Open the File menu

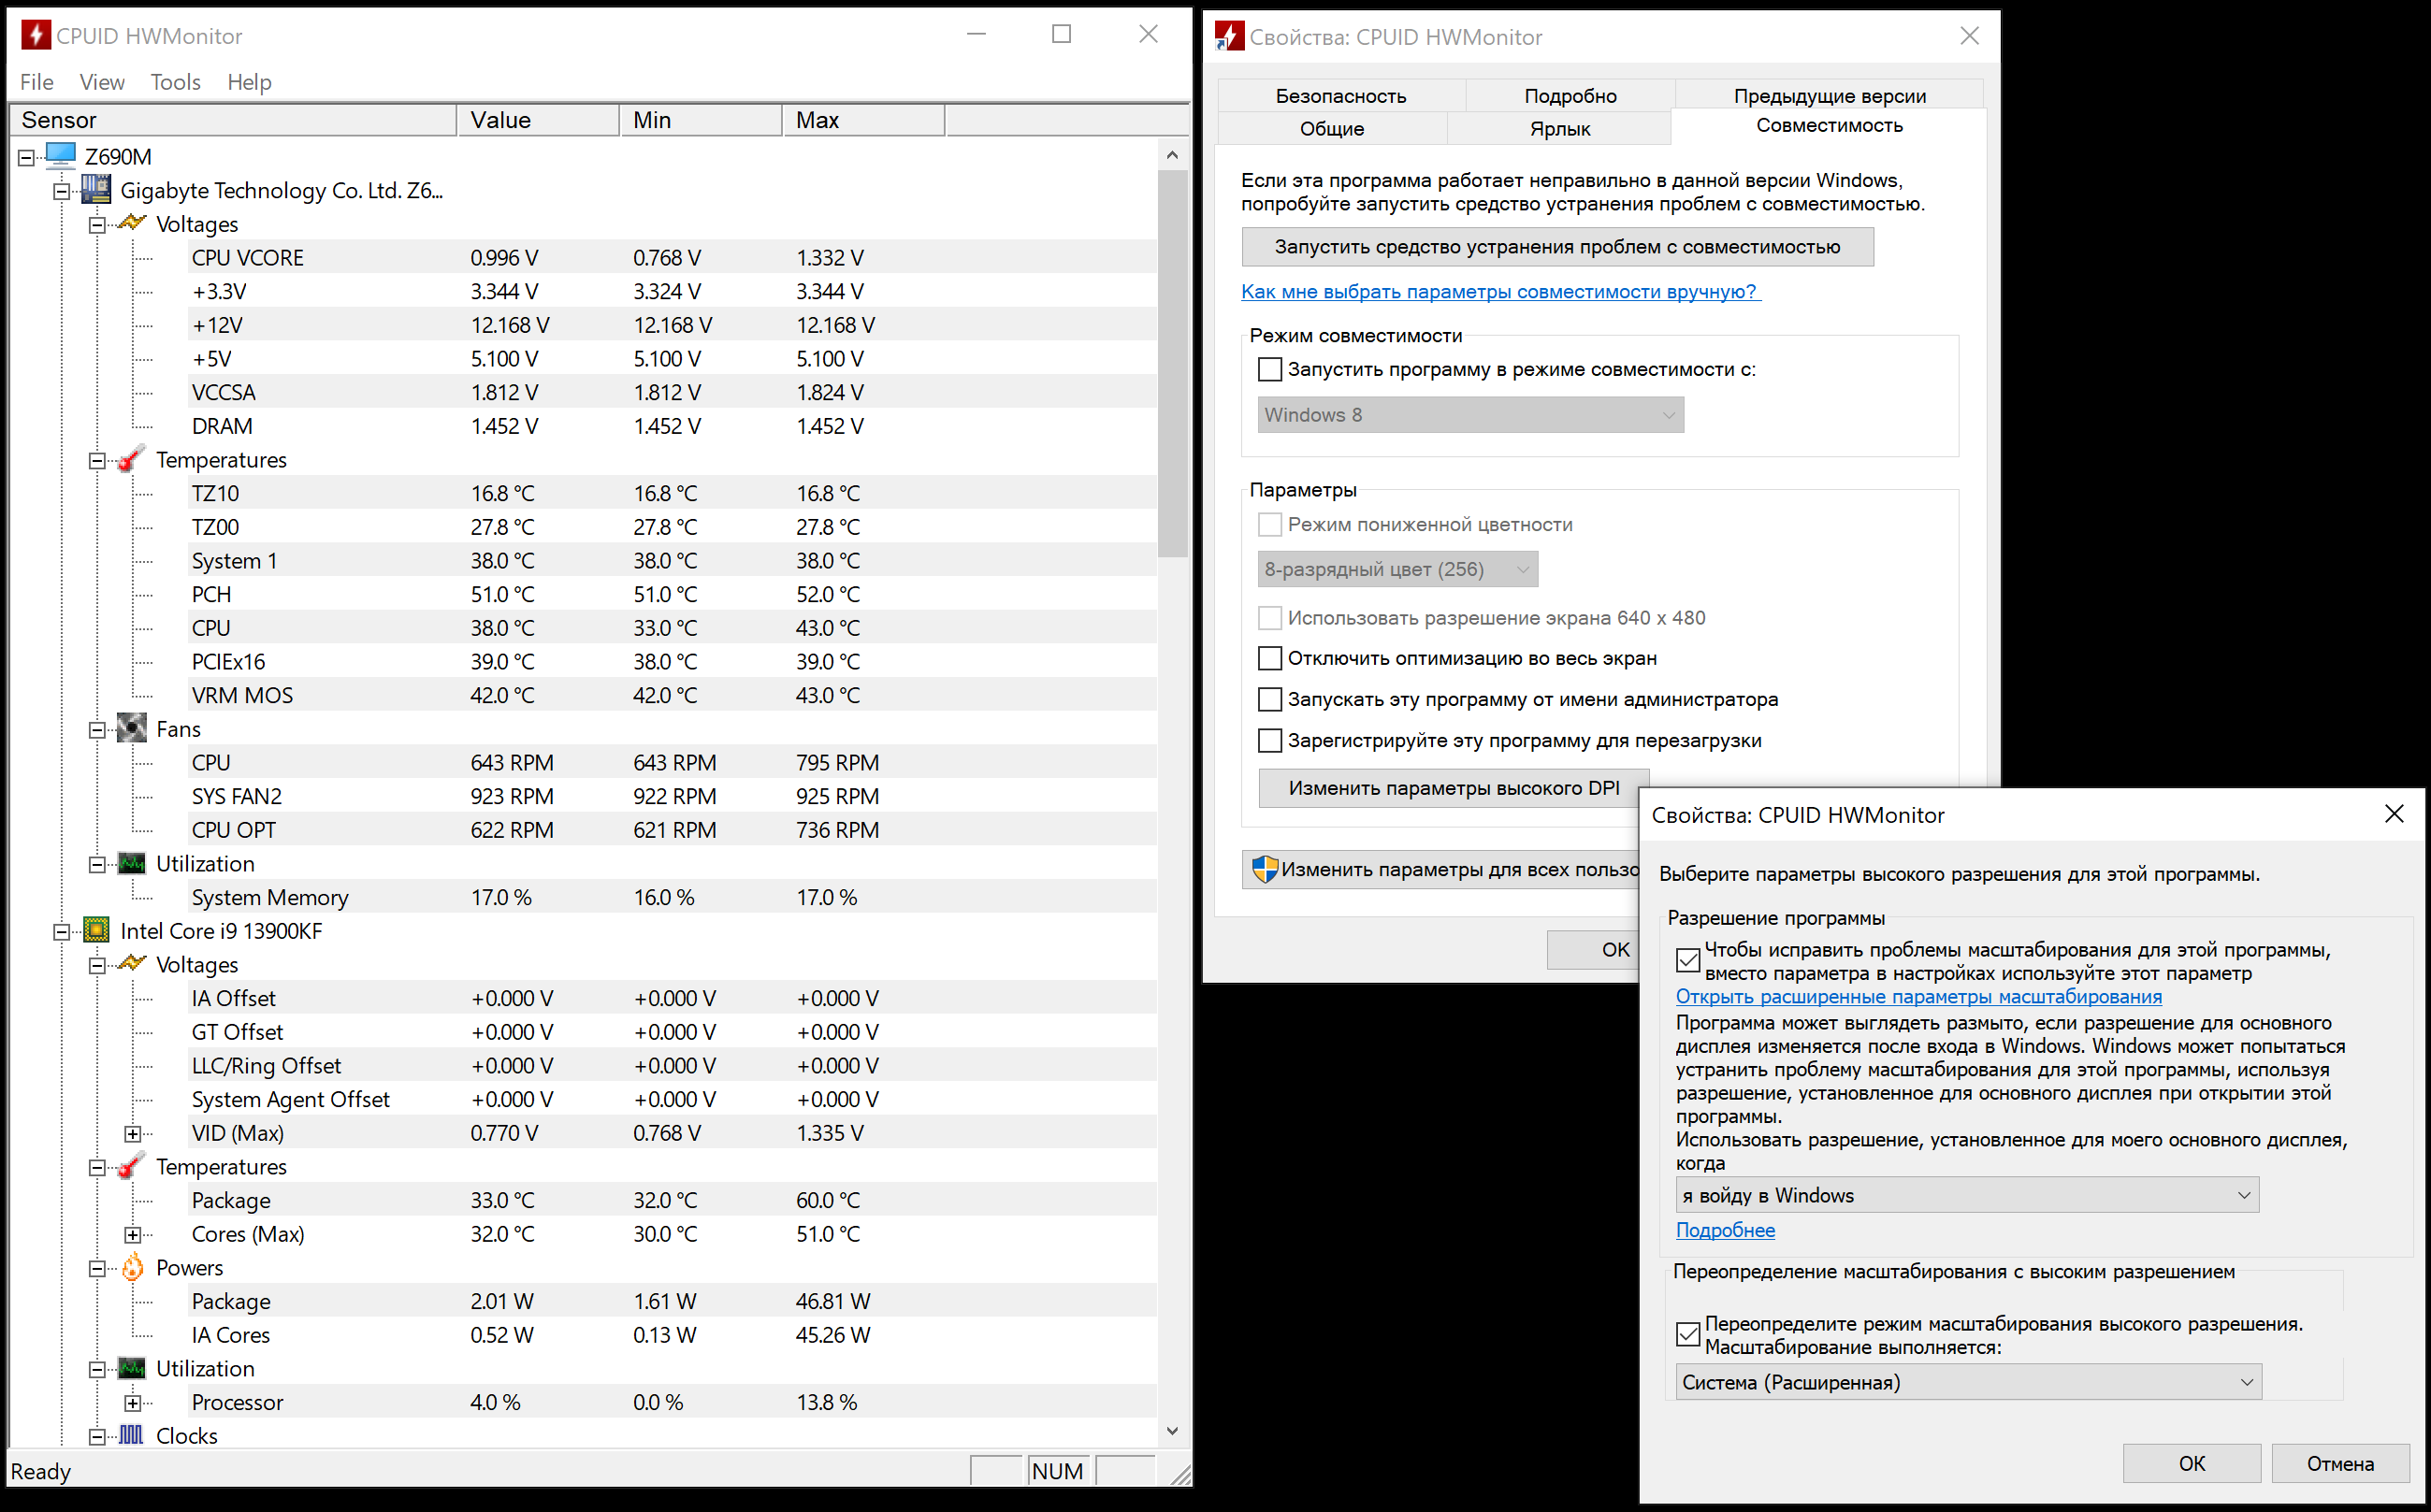37,82
